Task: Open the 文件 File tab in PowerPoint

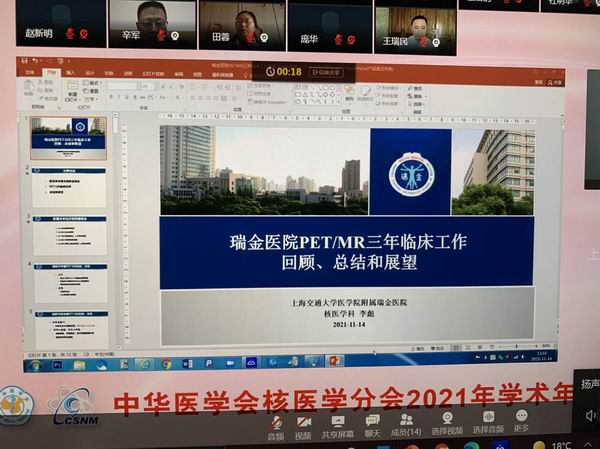Action: tap(30, 72)
